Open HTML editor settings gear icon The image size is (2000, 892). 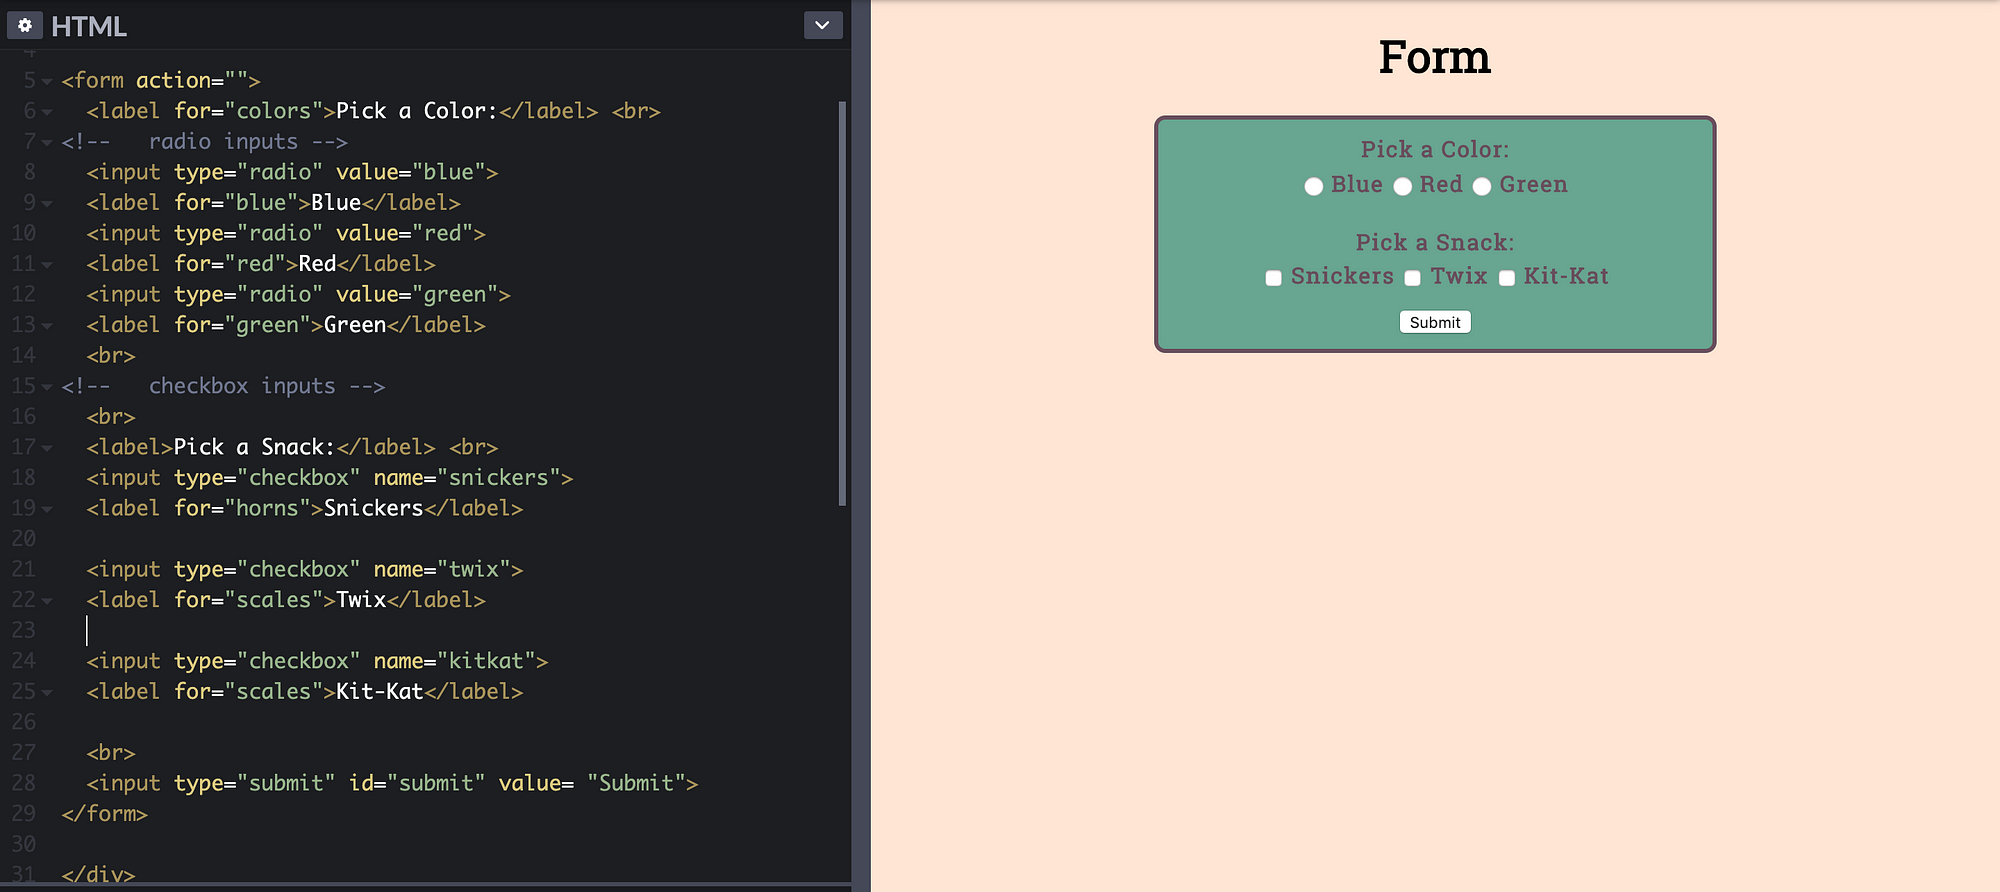point(24,25)
